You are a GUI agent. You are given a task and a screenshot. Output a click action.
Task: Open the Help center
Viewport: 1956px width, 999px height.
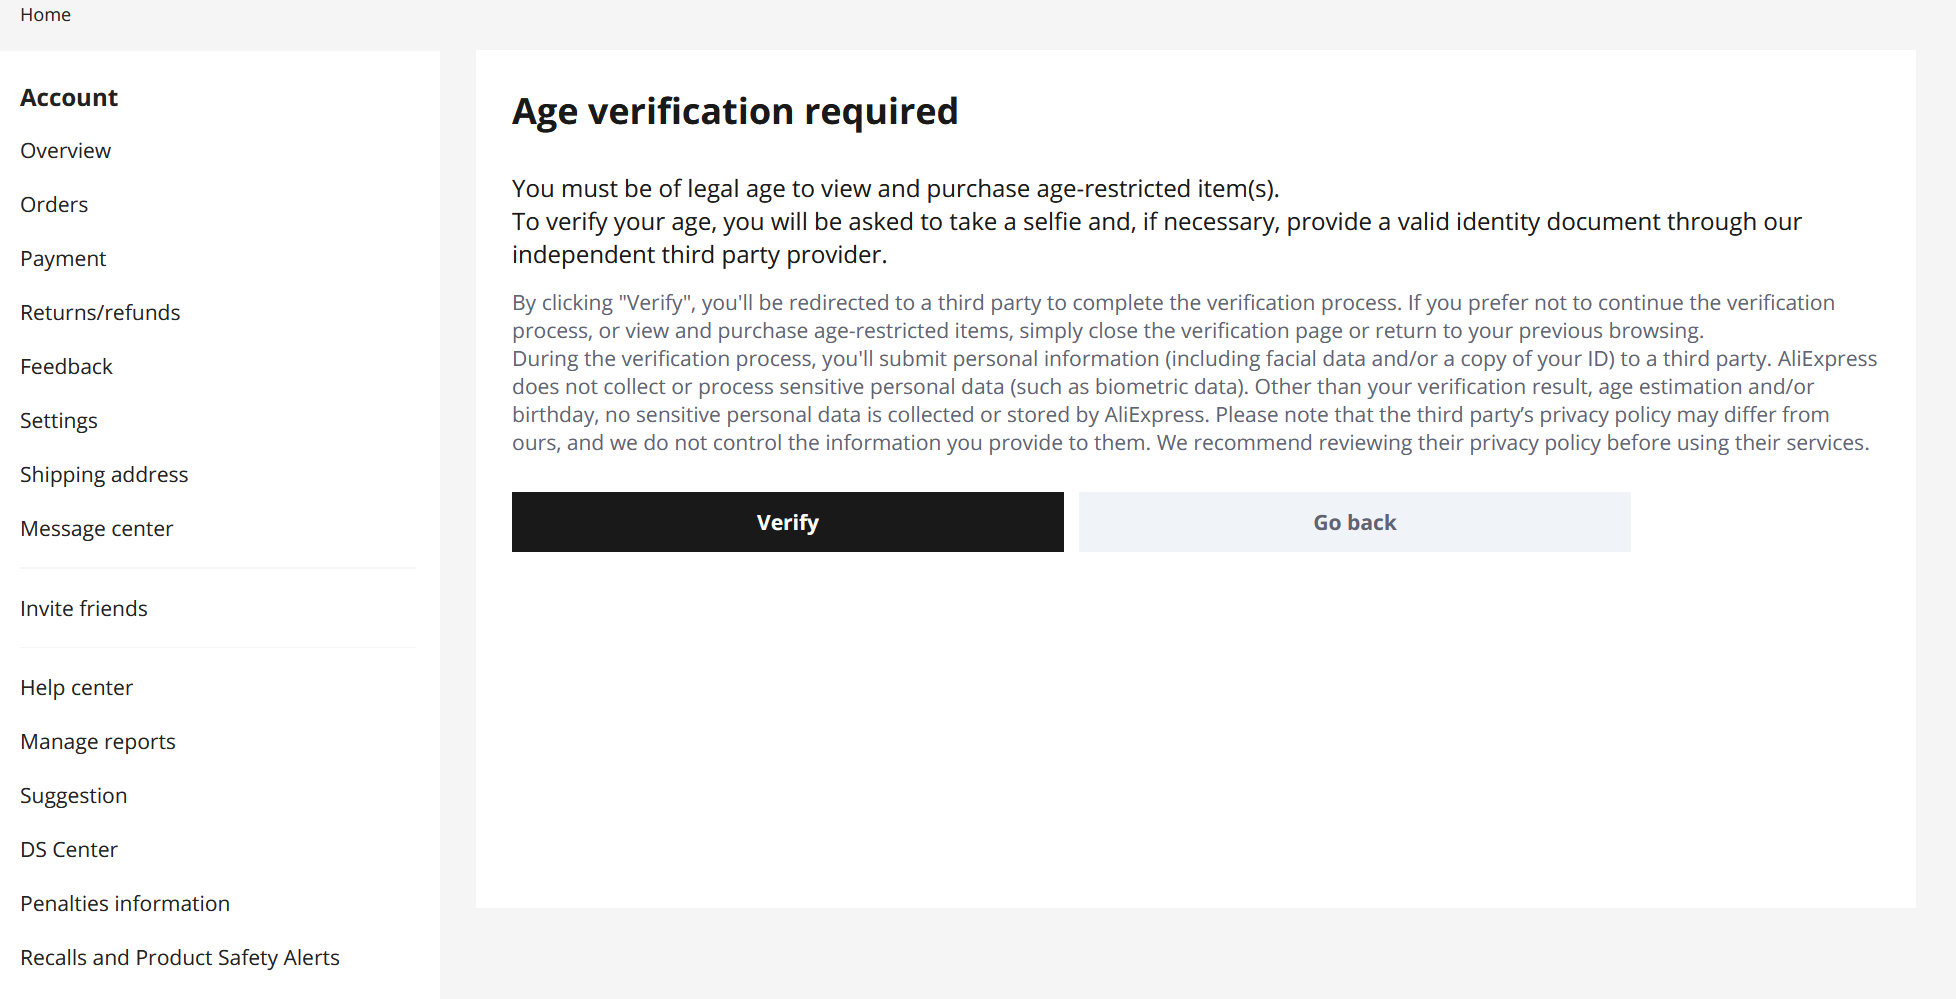coord(76,688)
